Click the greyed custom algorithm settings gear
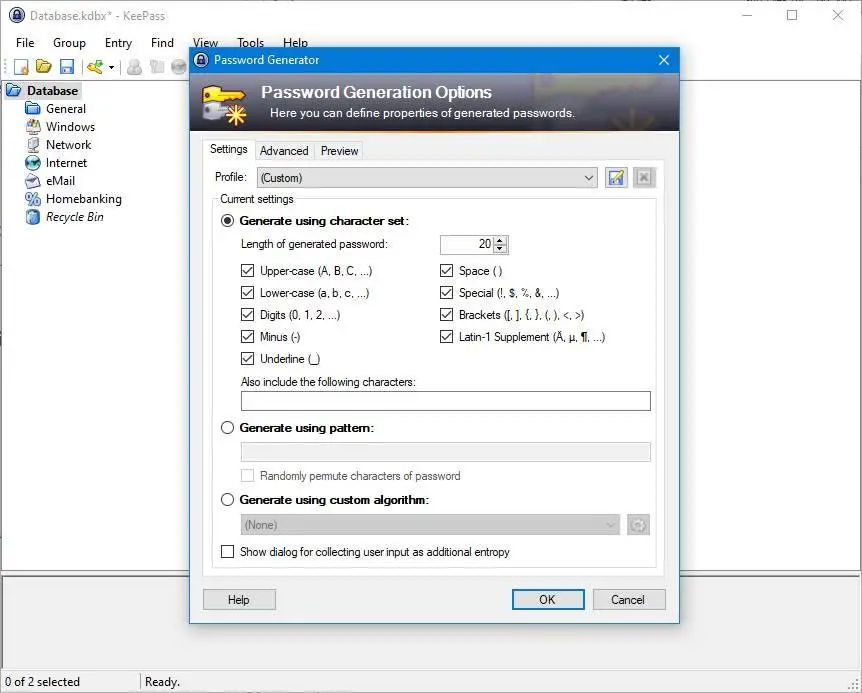862x693 pixels. point(638,525)
